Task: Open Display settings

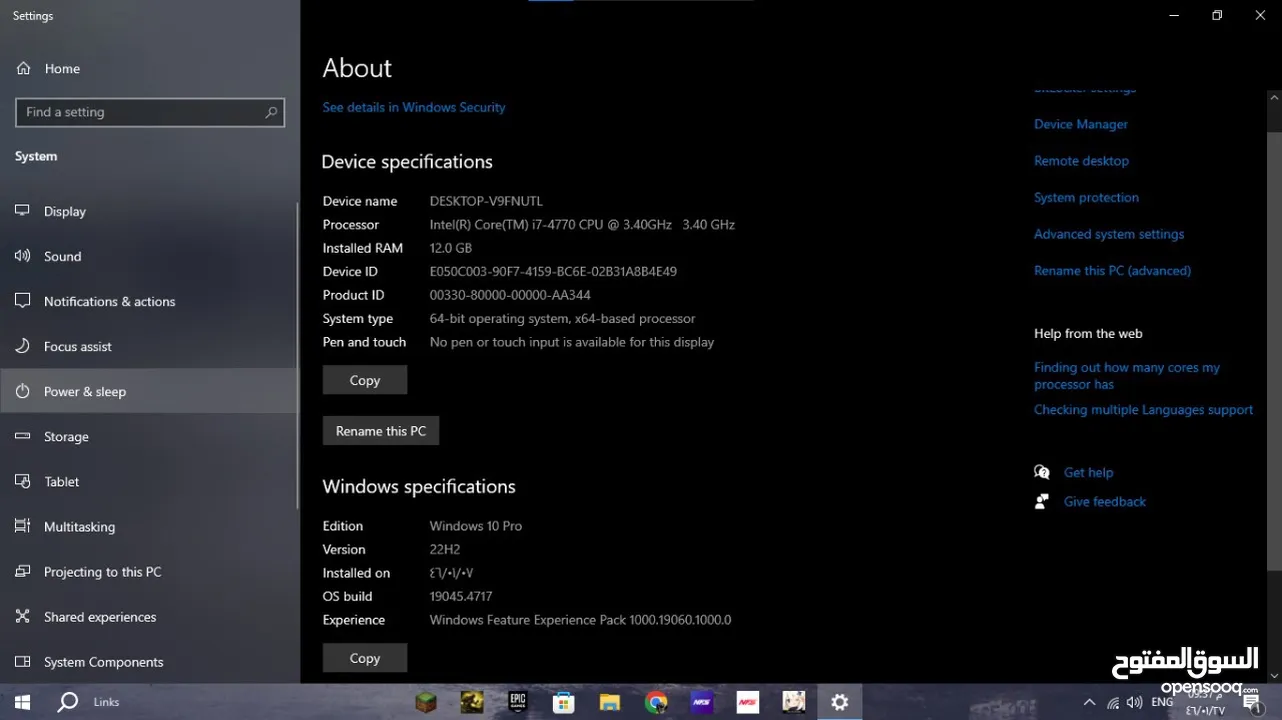Action: (150, 211)
